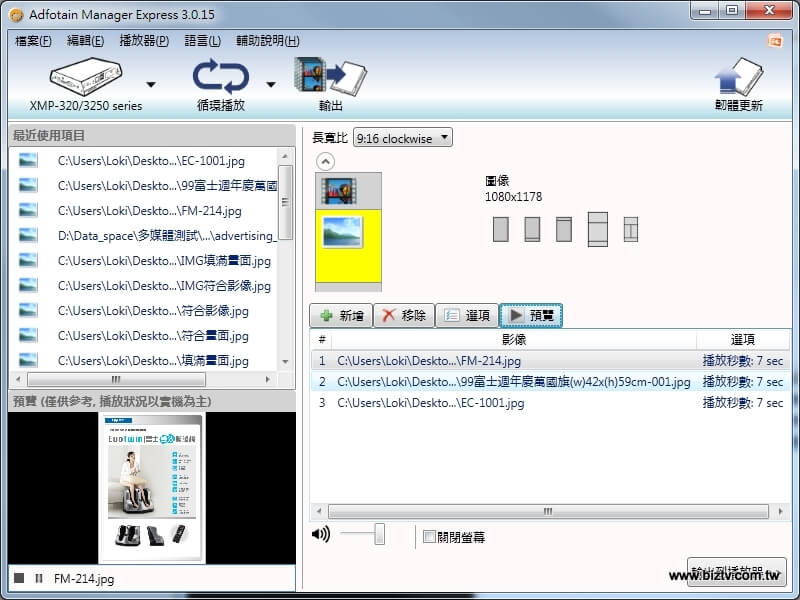Viewport: 800px width, 600px height.
Task: Click the 新增 add button
Action: tap(341, 316)
